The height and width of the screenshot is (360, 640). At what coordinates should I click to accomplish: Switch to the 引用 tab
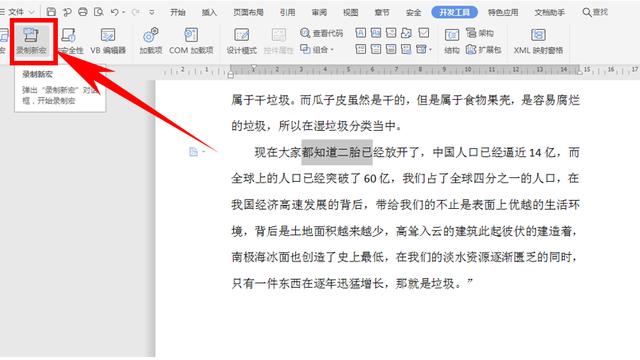(287, 12)
